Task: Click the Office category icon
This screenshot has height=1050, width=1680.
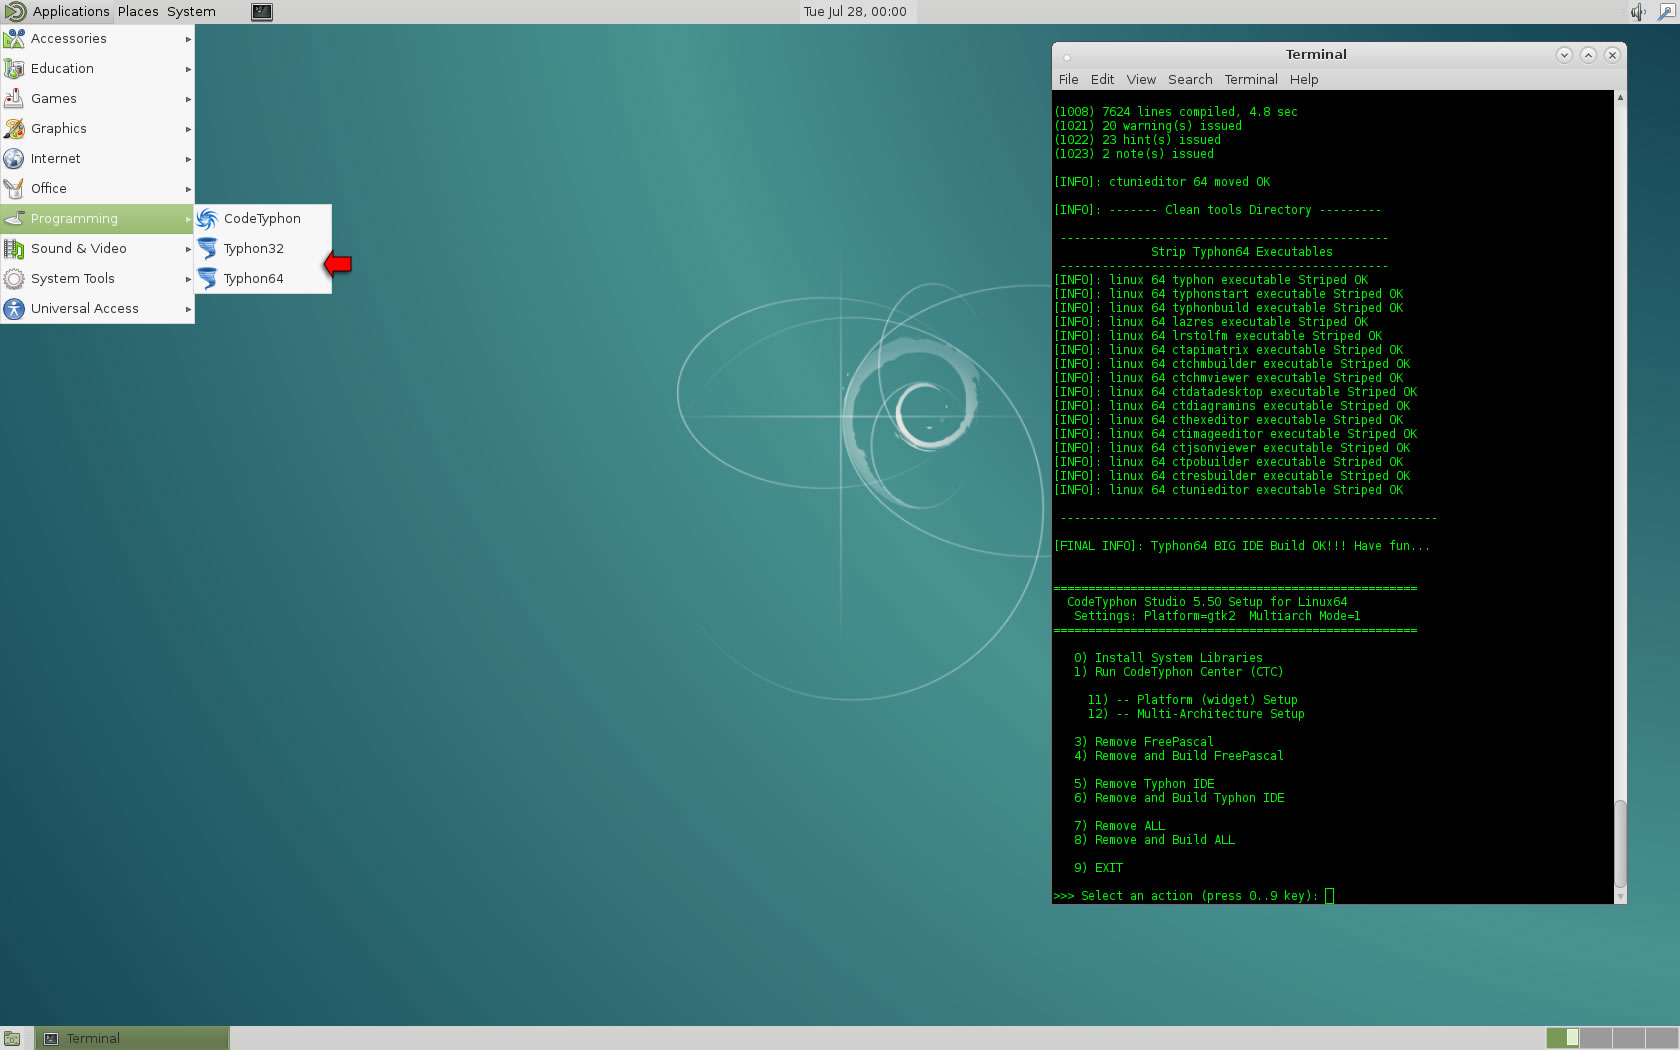Action: [14, 189]
